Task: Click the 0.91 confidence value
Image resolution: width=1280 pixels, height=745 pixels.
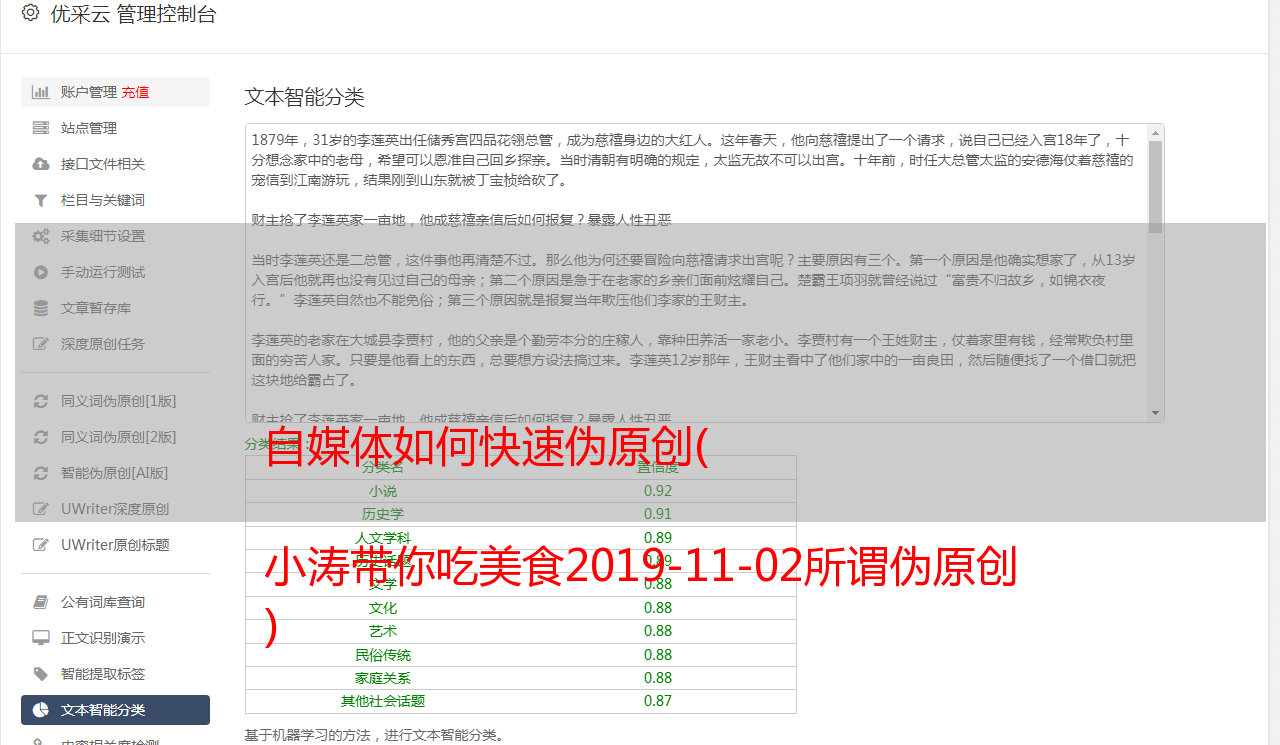Action: (658, 514)
